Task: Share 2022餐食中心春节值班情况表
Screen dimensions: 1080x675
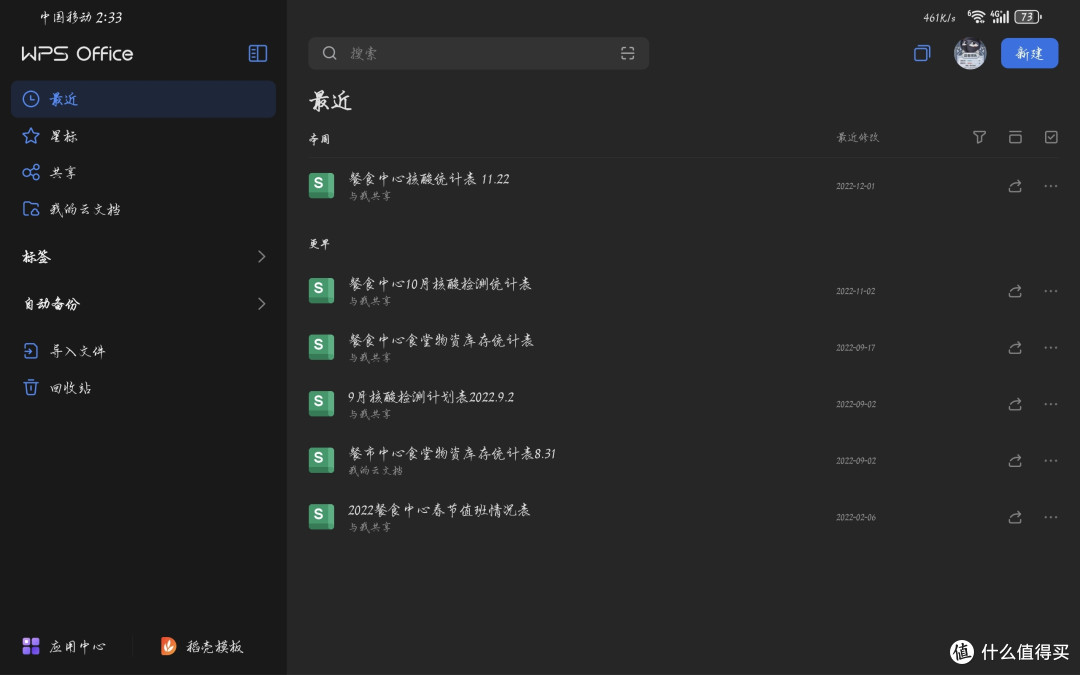Action: [x=1015, y=517]
